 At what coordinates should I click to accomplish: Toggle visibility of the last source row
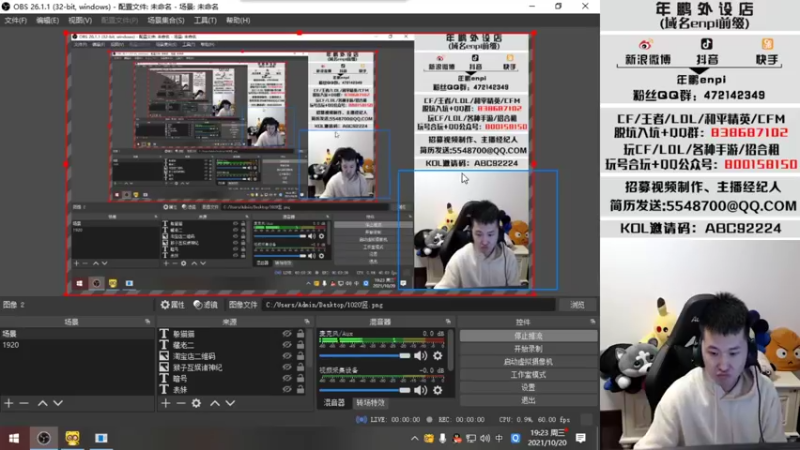pyautogui.click(x=287, y=390)
